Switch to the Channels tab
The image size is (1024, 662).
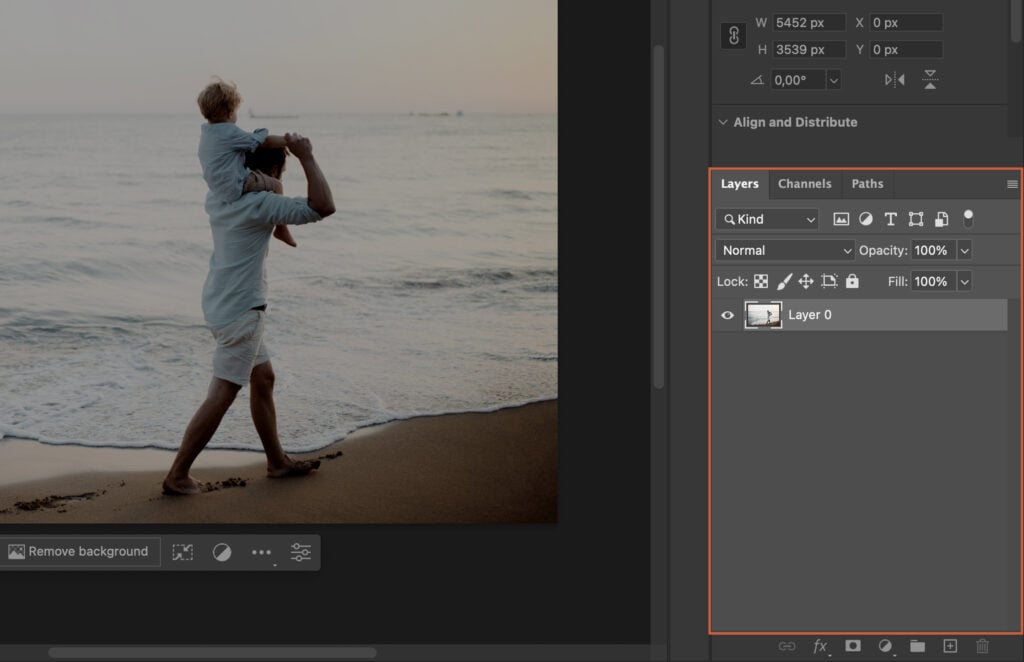[805, 184]
